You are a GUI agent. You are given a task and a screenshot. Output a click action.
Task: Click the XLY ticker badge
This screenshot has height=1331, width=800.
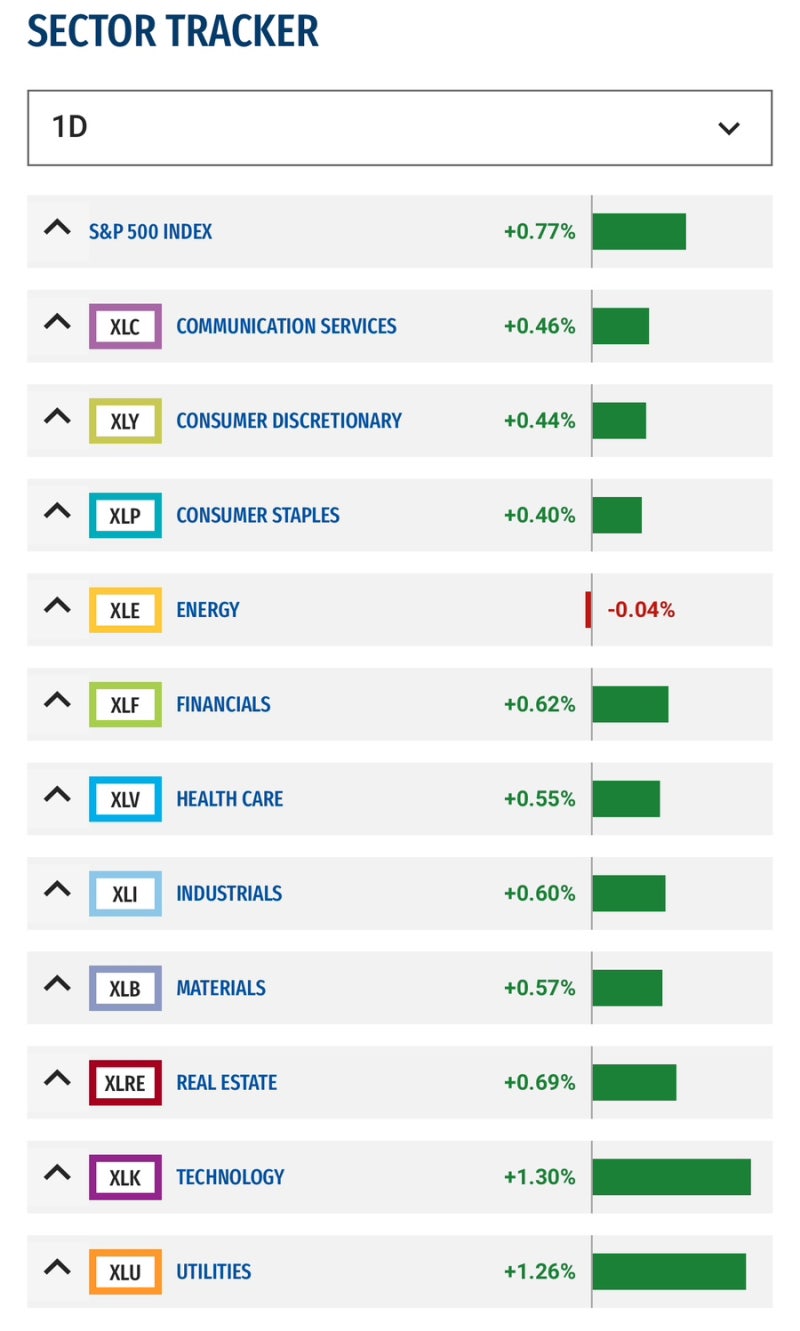coord(125,421)
